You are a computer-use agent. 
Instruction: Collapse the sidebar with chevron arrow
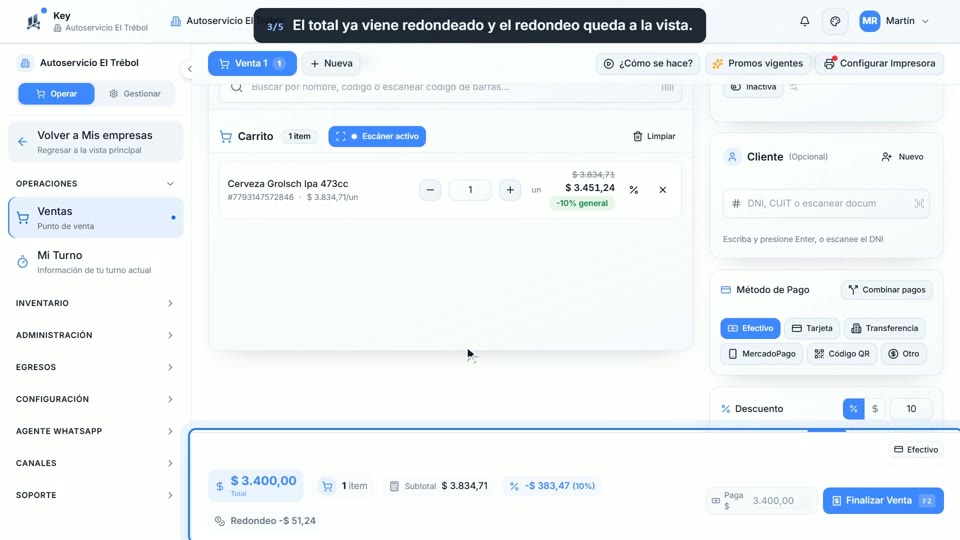point(190,69)
